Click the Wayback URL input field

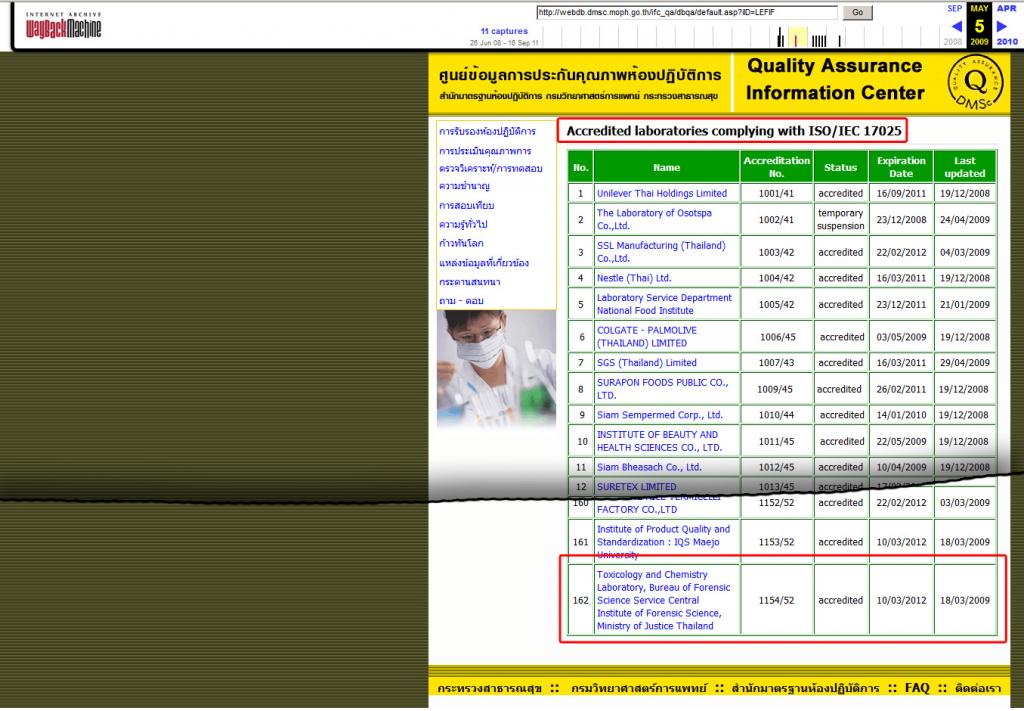(687, 13)
